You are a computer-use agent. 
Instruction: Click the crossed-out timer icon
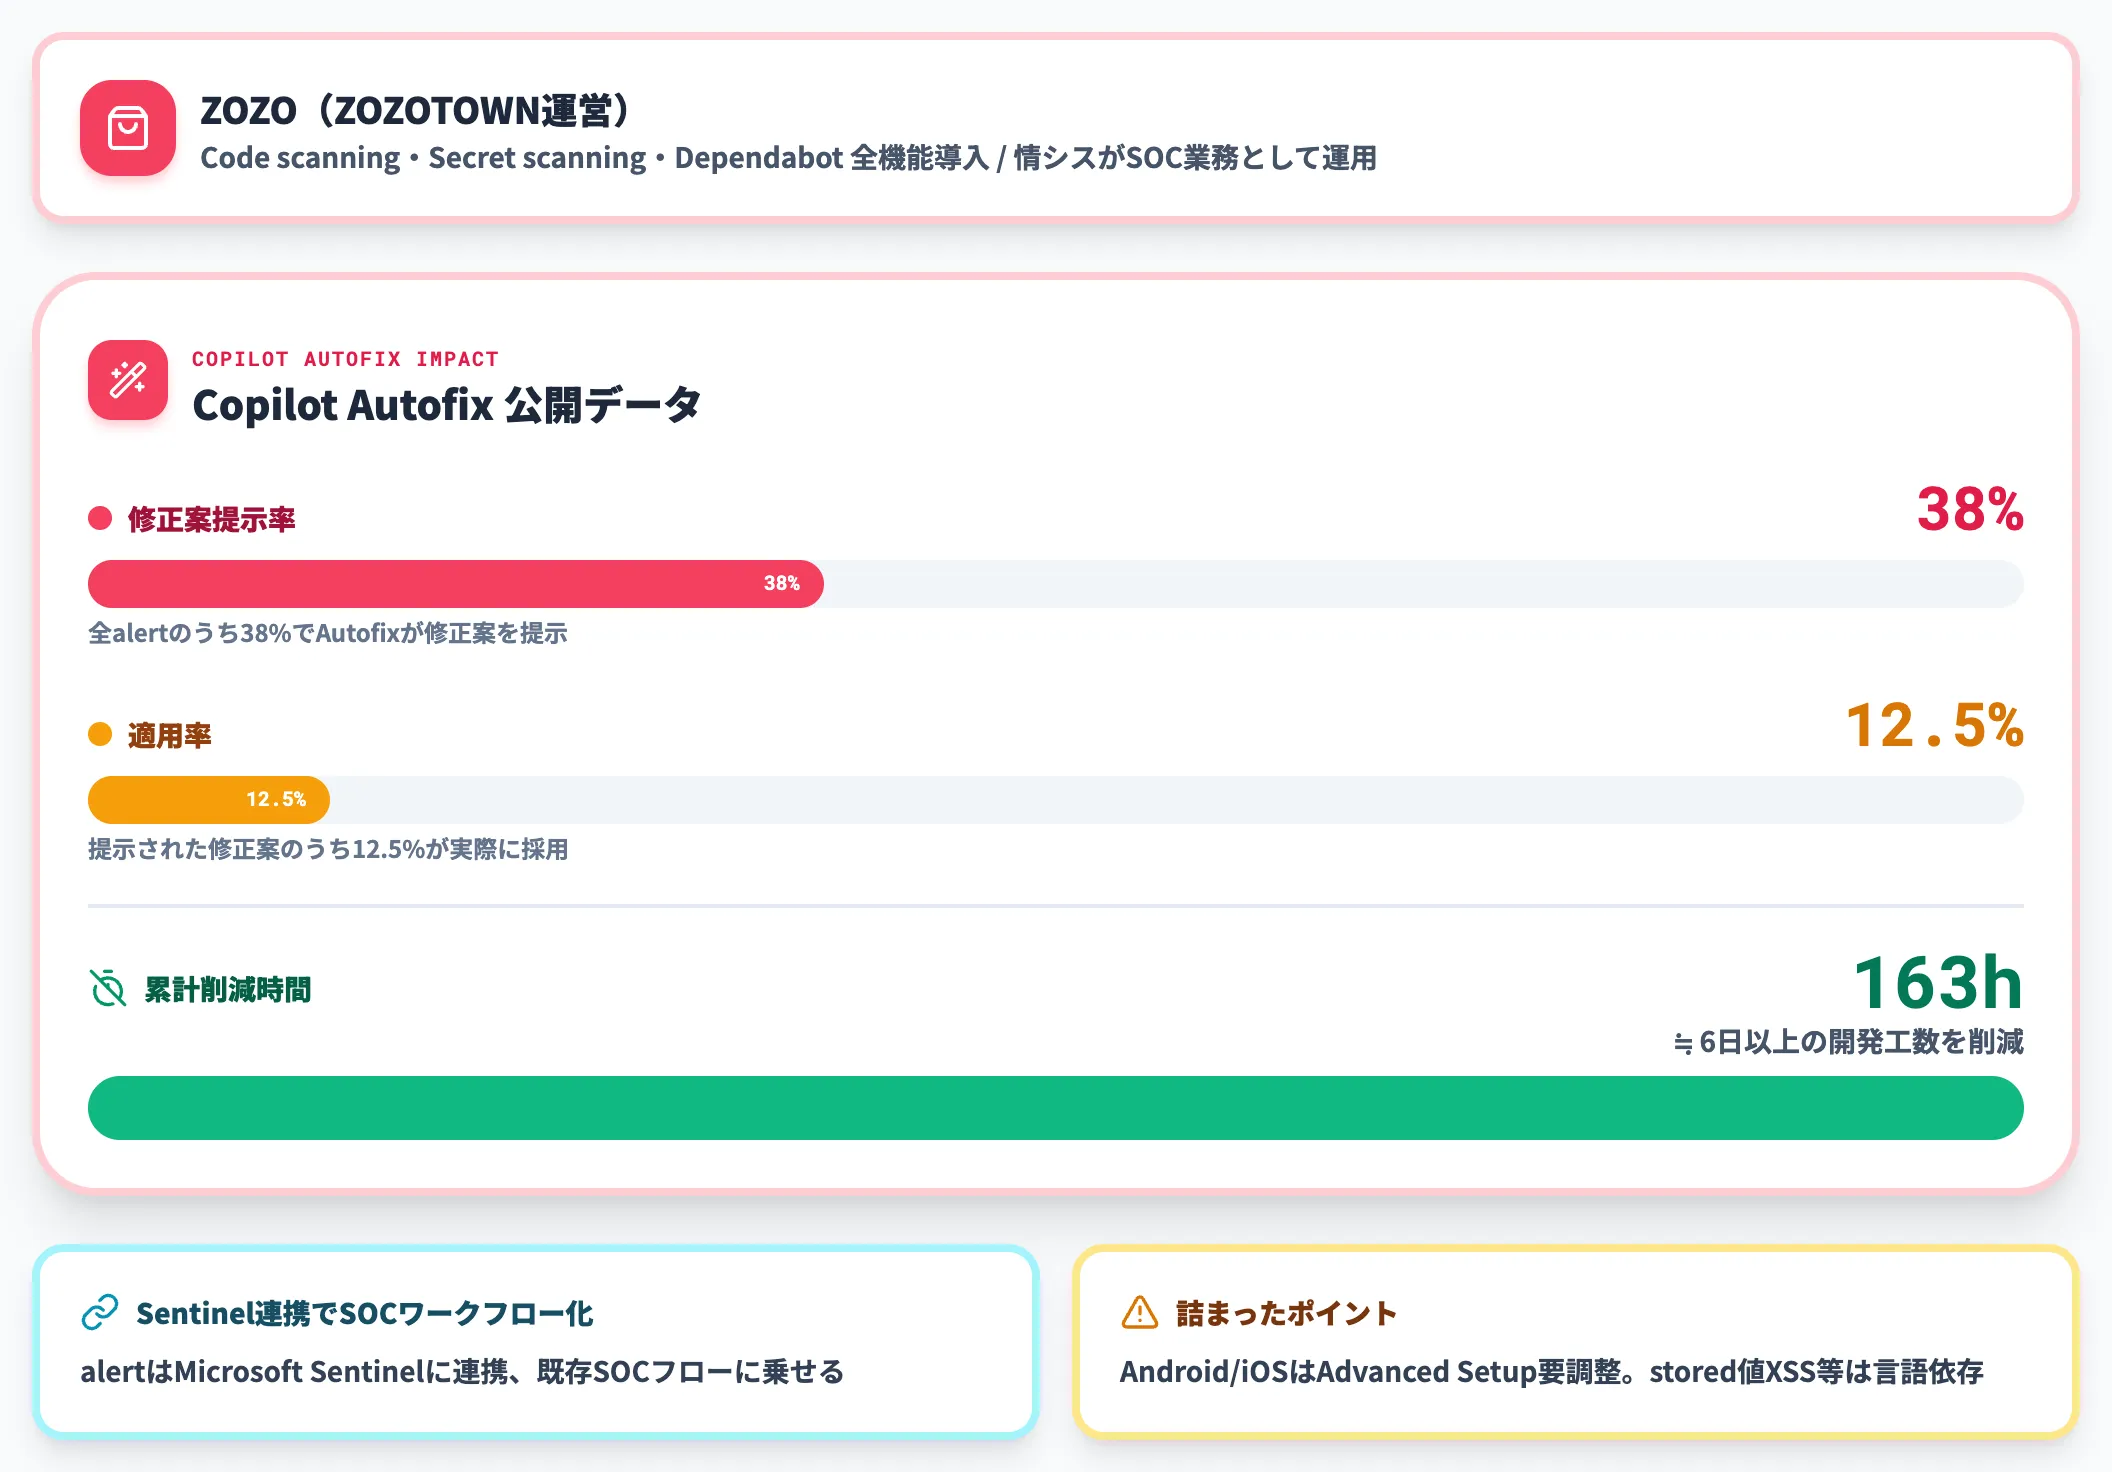(108, 988)
